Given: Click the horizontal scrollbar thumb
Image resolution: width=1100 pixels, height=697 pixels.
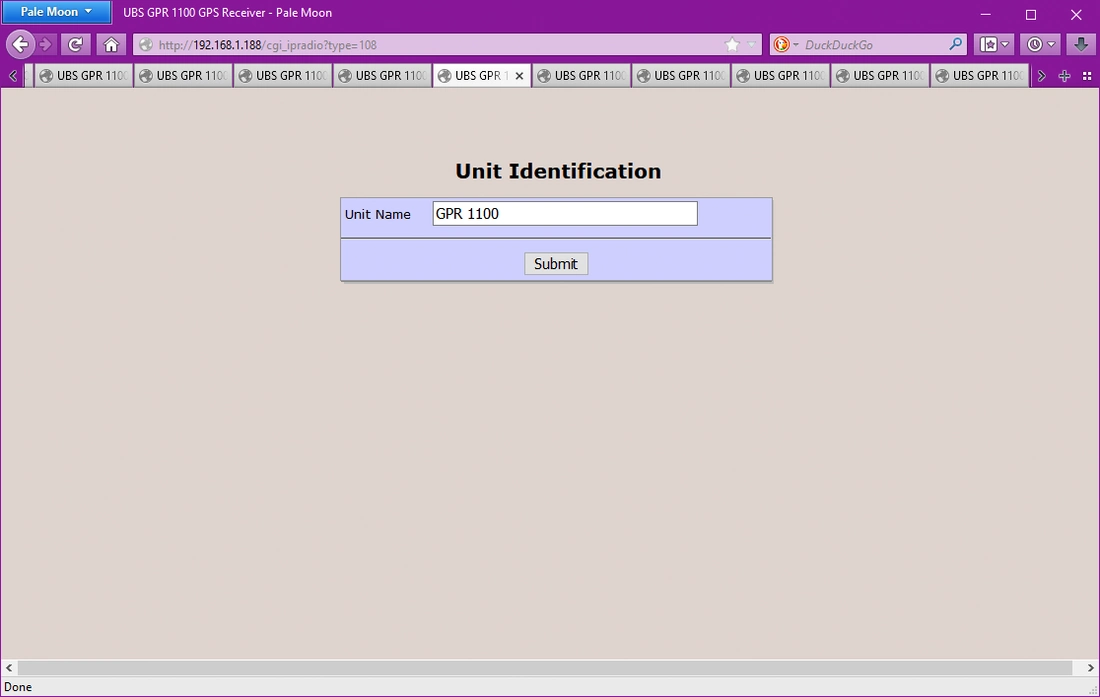Looking at the screenshot, I should (545, 668).
